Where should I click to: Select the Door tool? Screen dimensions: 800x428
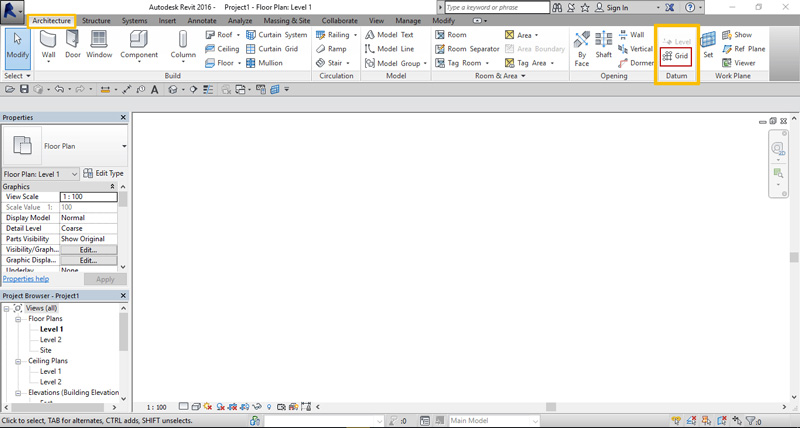73,45
